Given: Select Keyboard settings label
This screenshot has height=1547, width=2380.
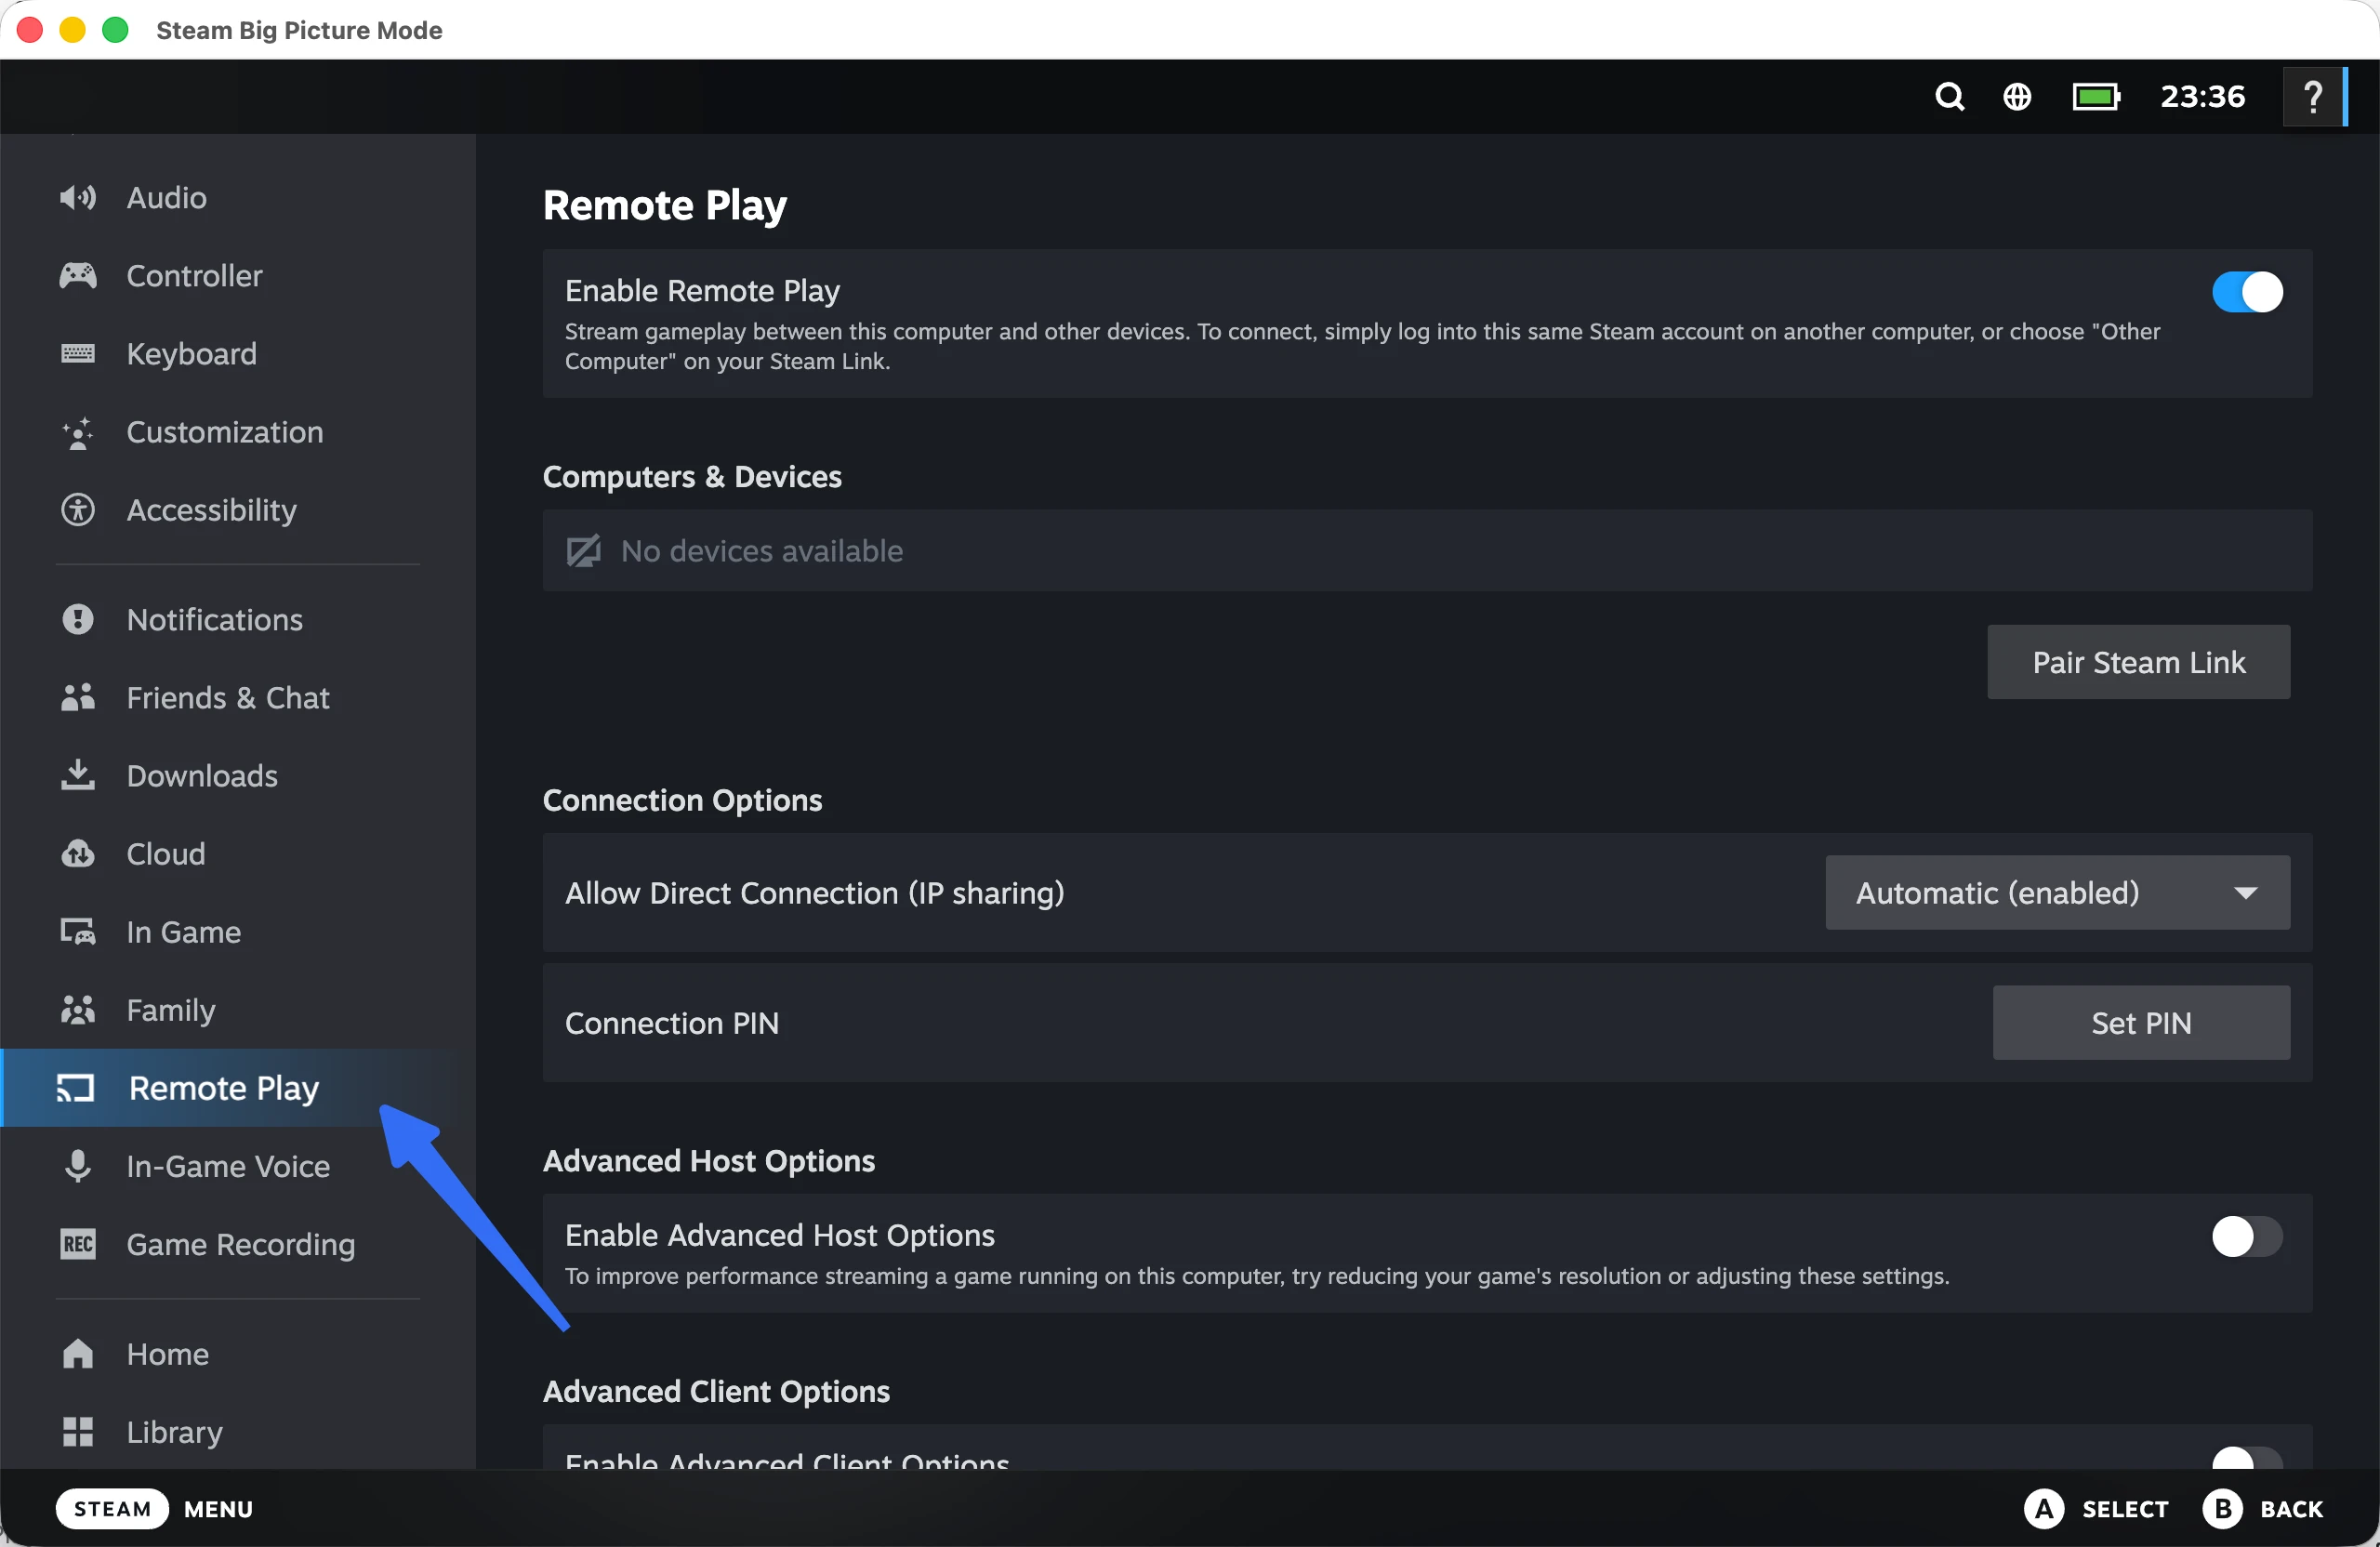Looking at the screenshot, I should (191, 353).
